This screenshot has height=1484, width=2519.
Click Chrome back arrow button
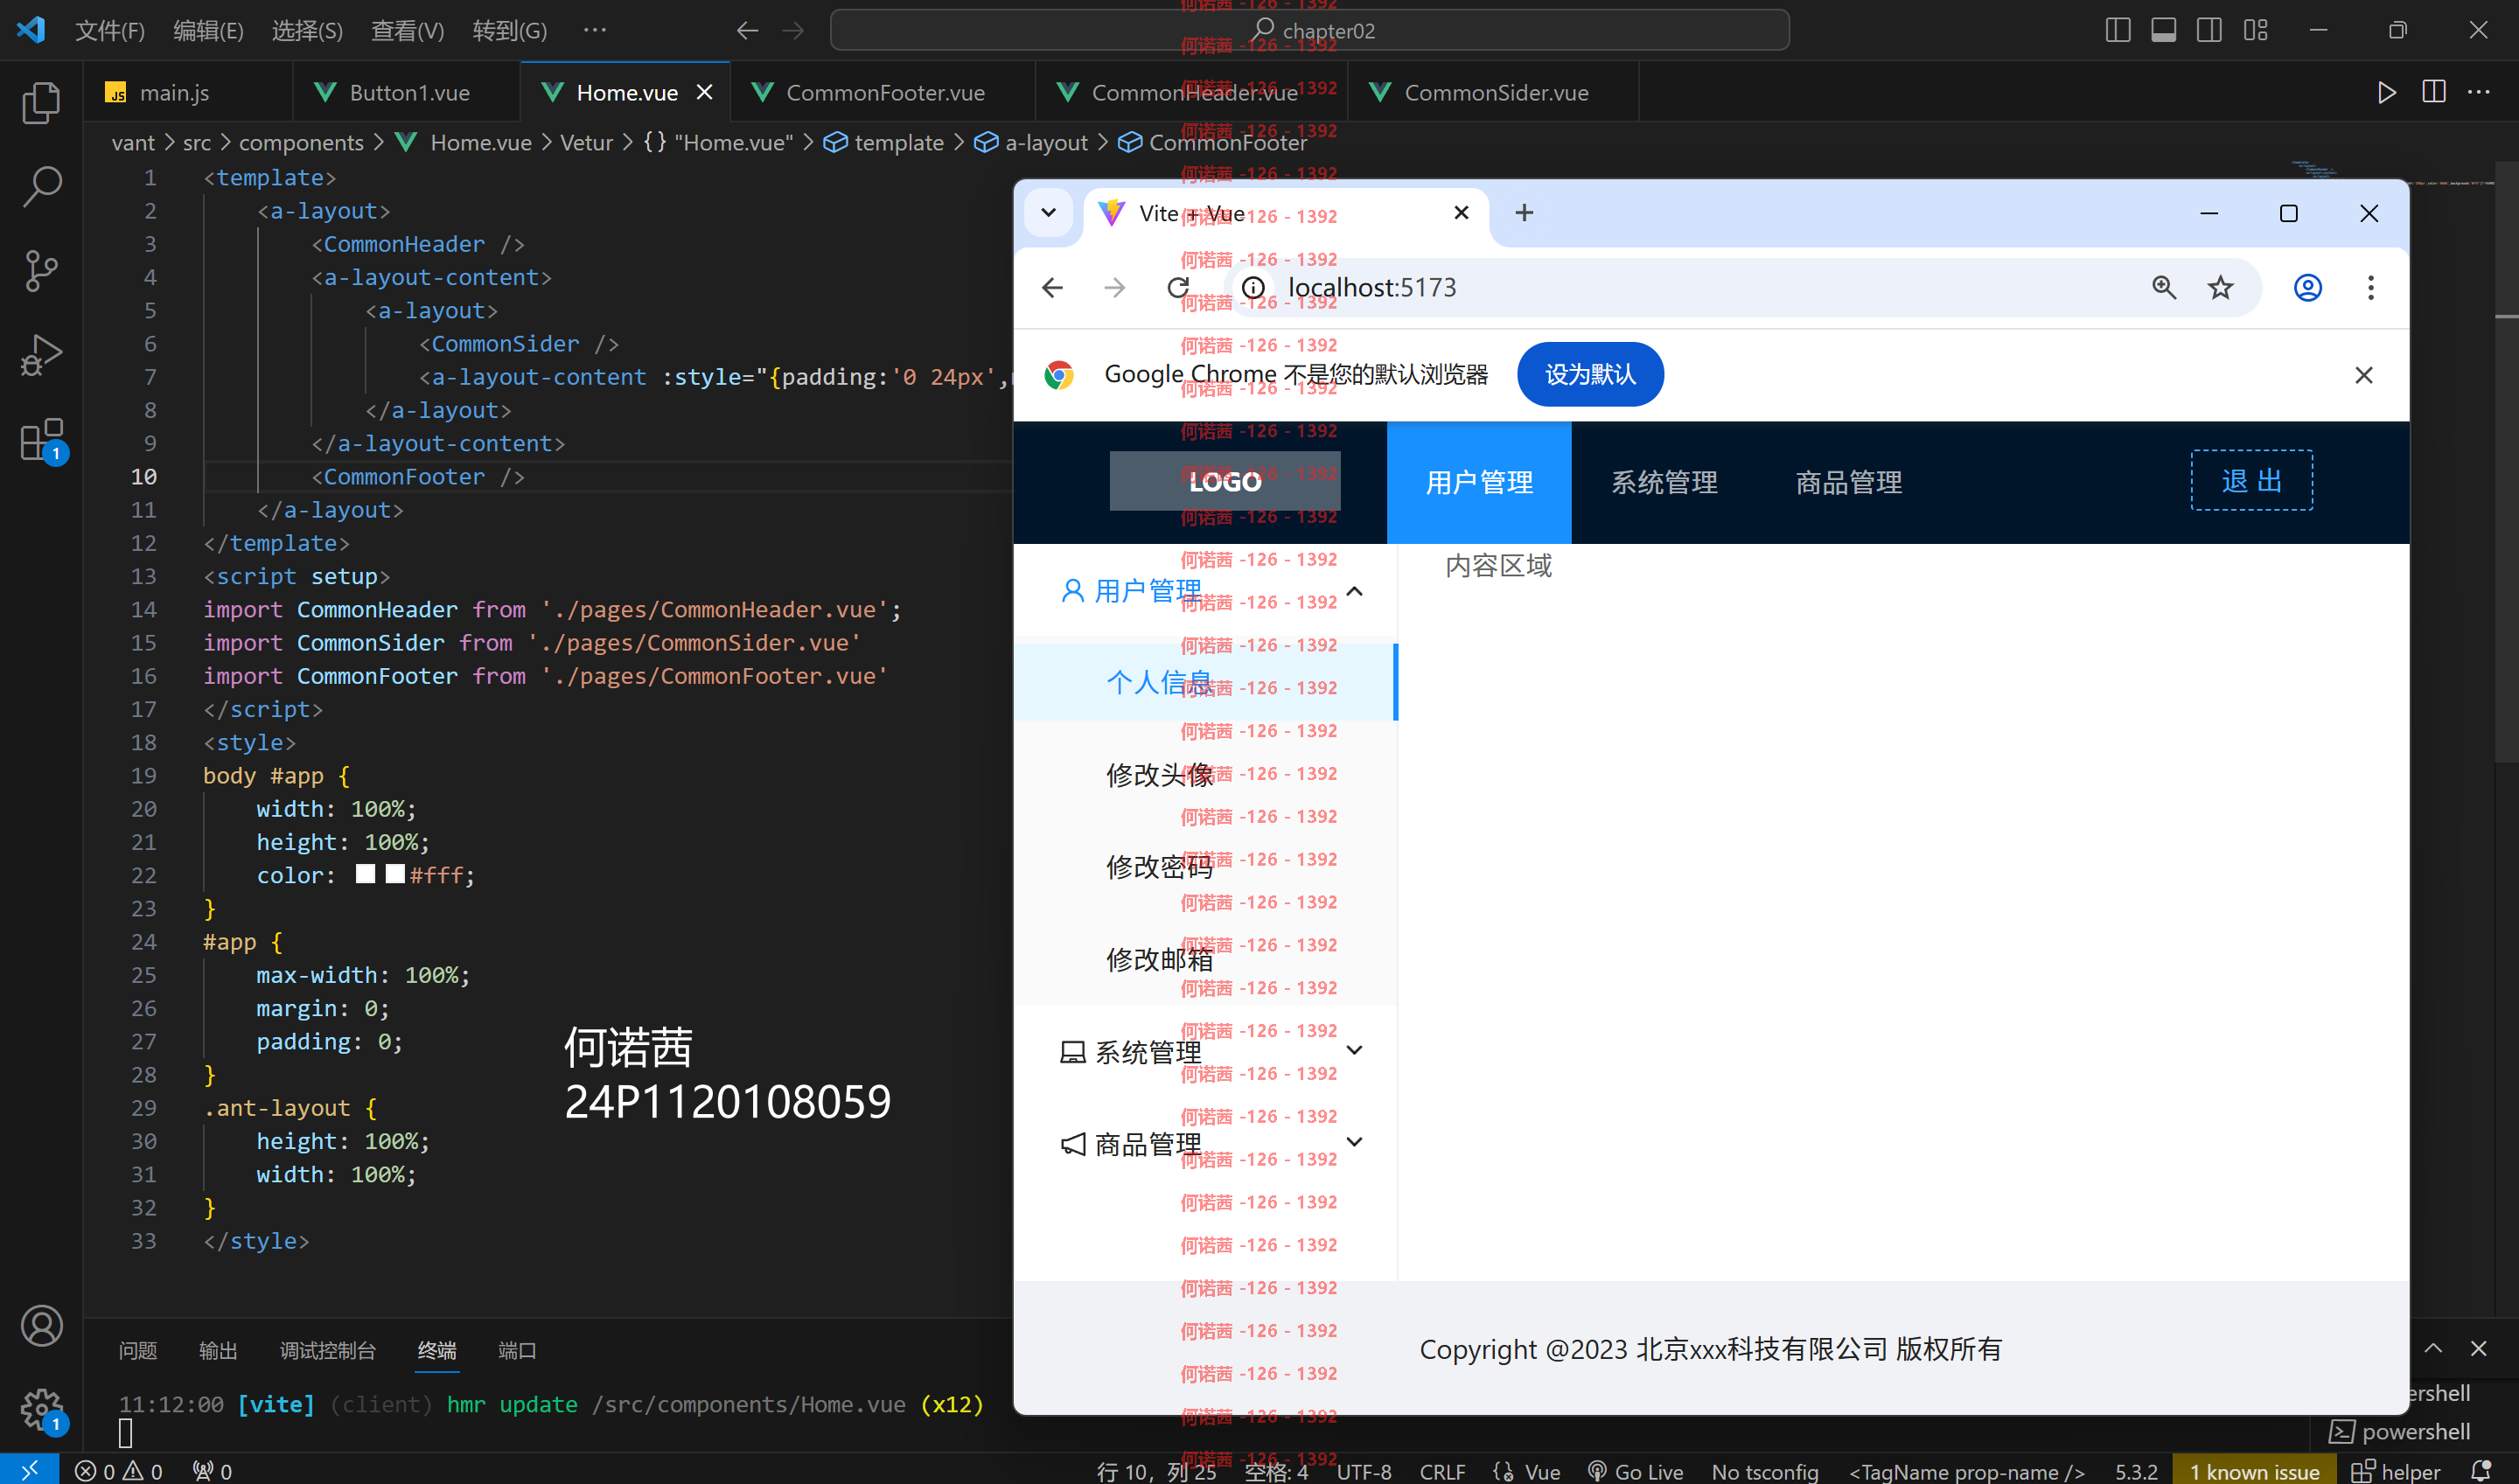(x=1052, y=288)
